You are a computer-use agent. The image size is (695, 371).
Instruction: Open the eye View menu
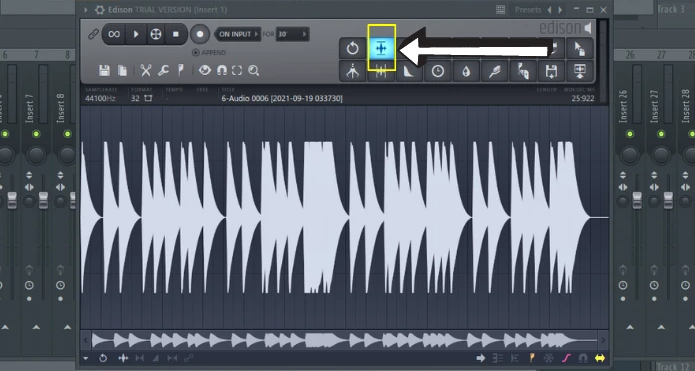(204, 70)
